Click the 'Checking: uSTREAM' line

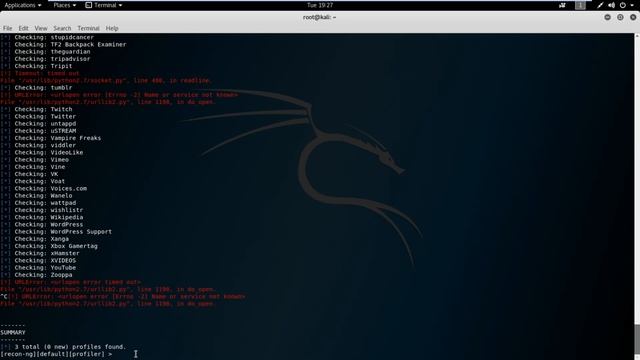tap(38, 131)
